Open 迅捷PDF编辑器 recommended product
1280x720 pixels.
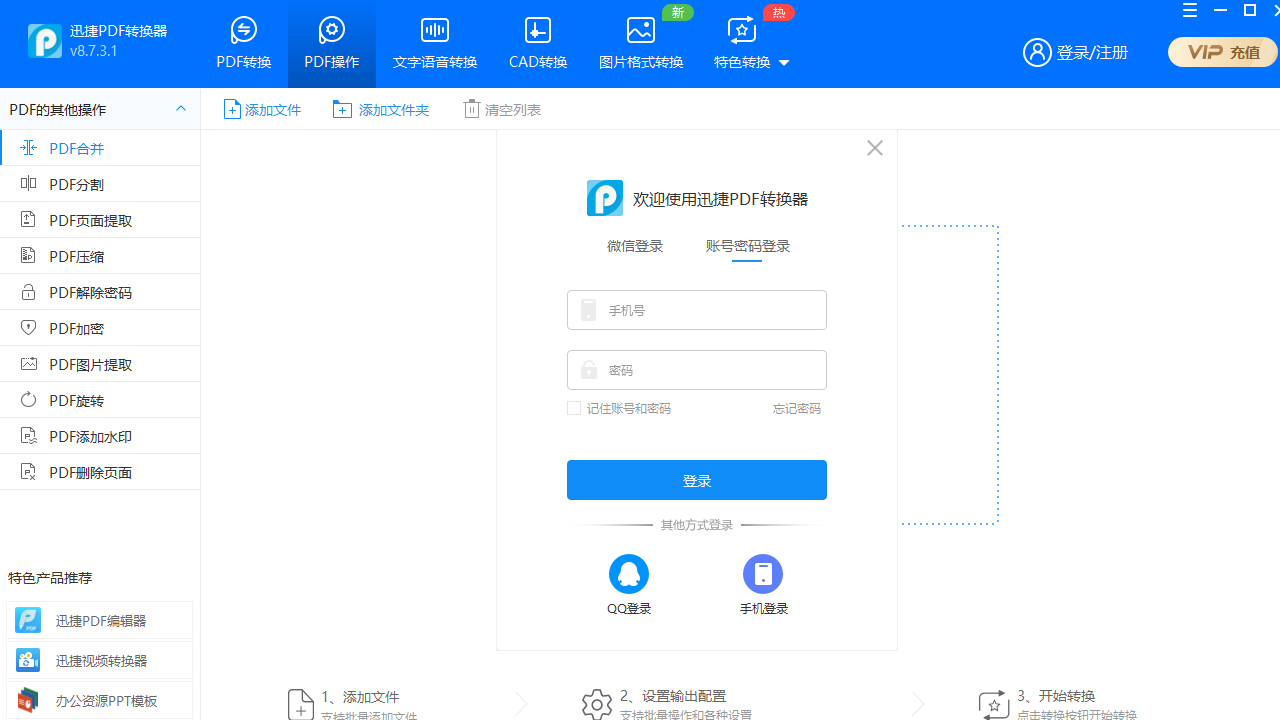coord(100,620)
